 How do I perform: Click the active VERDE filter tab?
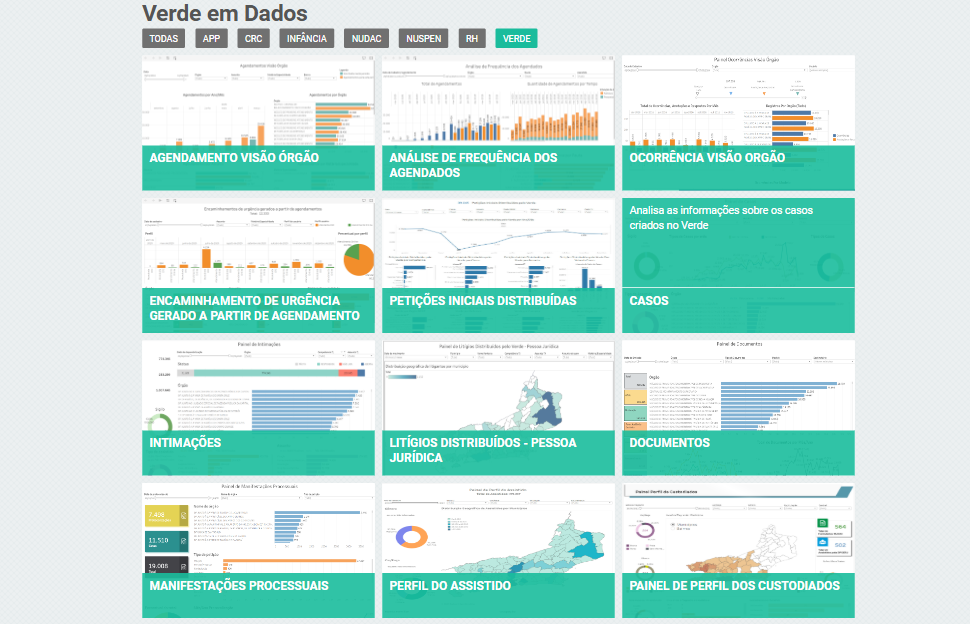(x=516, y=39)
